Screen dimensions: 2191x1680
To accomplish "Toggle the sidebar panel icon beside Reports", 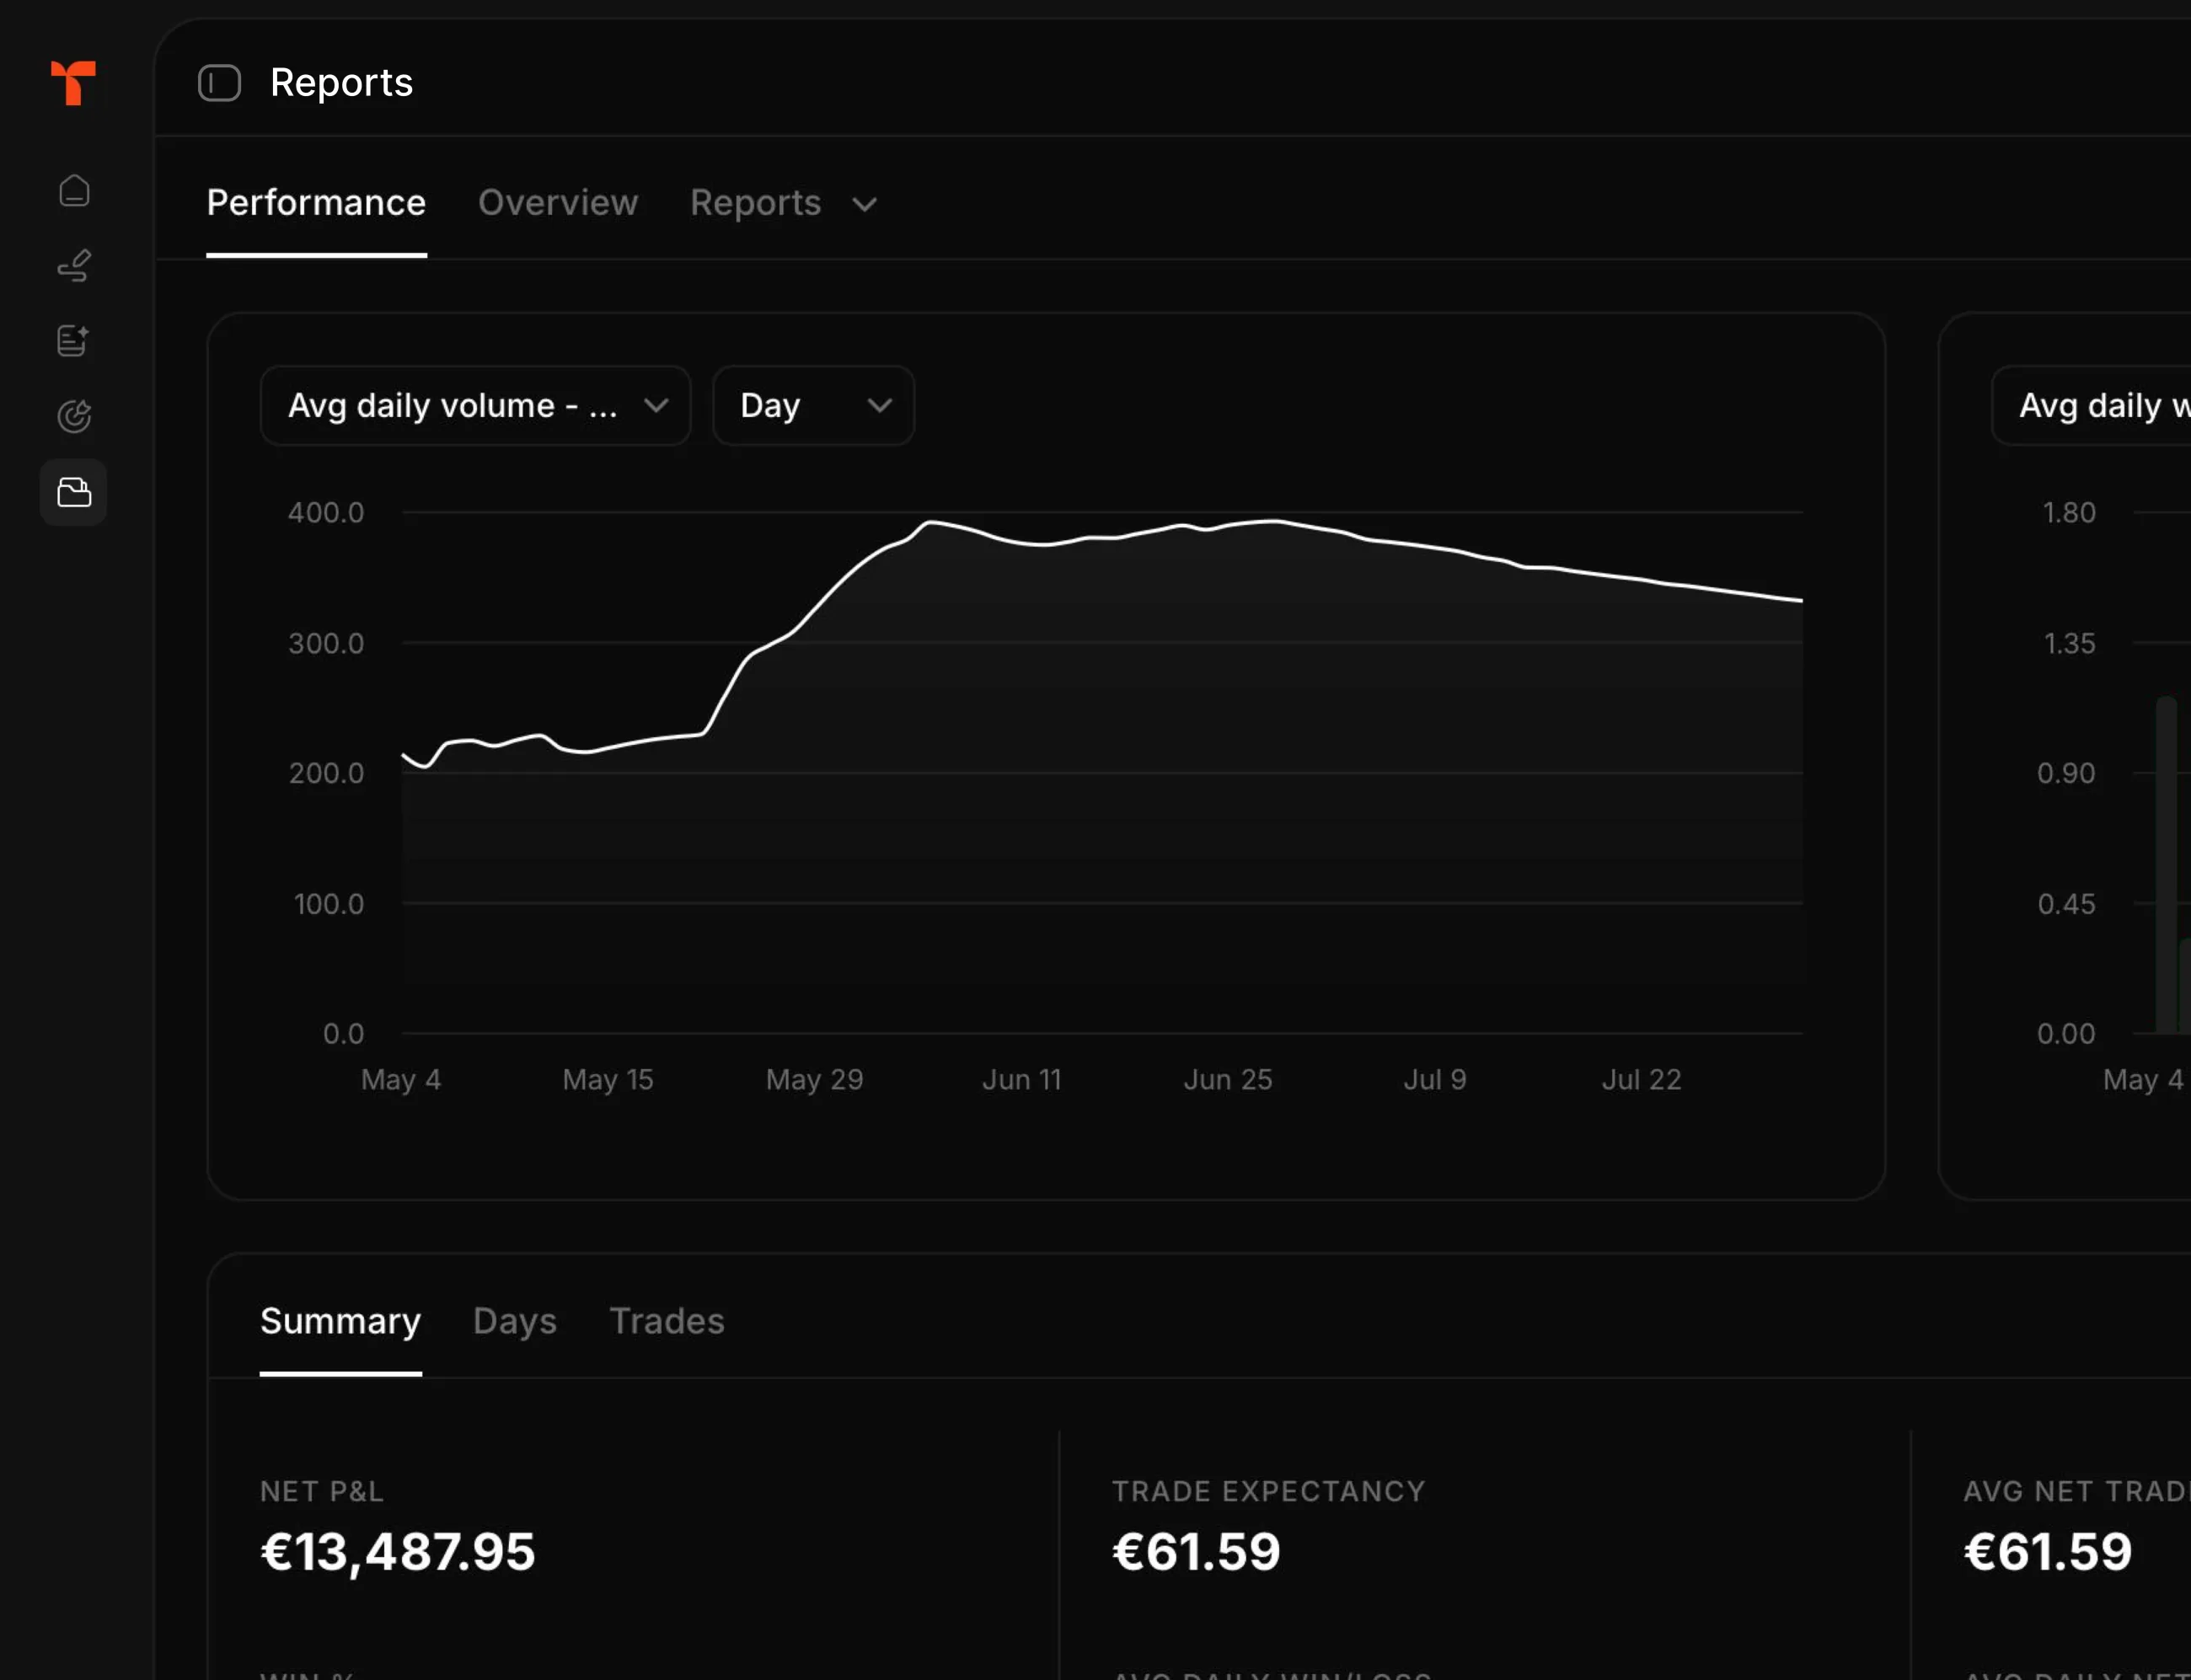I will (x=219, y=83).
